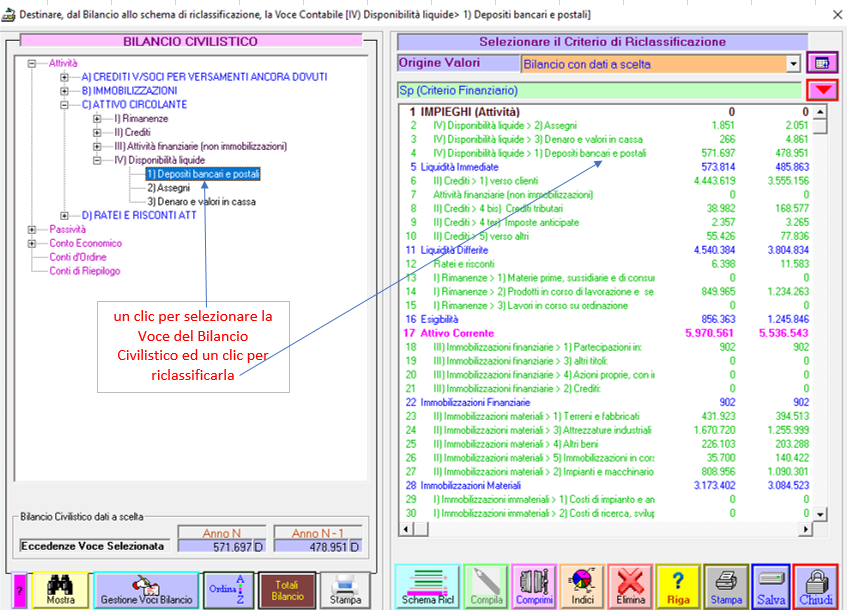Expand B) IMMOBILIZZAZIONI node
The width and height of the screenshot is (847, 610).
tap(64, 91)
